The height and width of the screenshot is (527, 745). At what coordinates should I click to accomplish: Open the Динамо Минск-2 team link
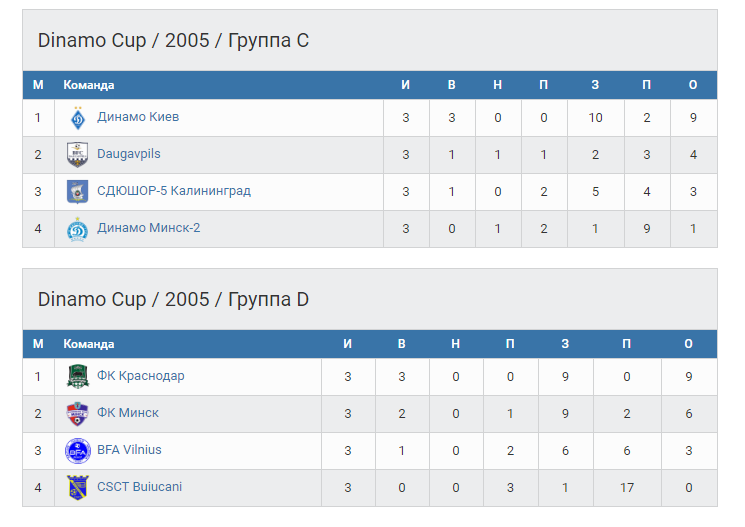pos(149,228)
